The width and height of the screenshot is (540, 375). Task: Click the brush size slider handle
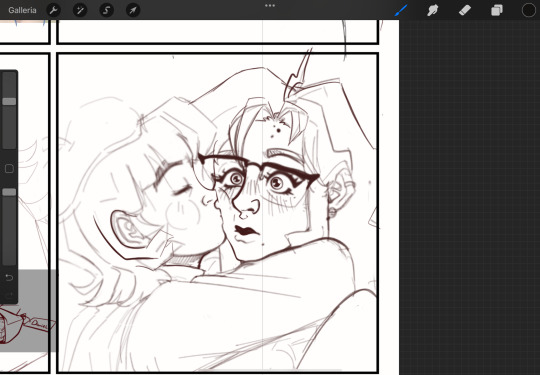click(9, 101)
